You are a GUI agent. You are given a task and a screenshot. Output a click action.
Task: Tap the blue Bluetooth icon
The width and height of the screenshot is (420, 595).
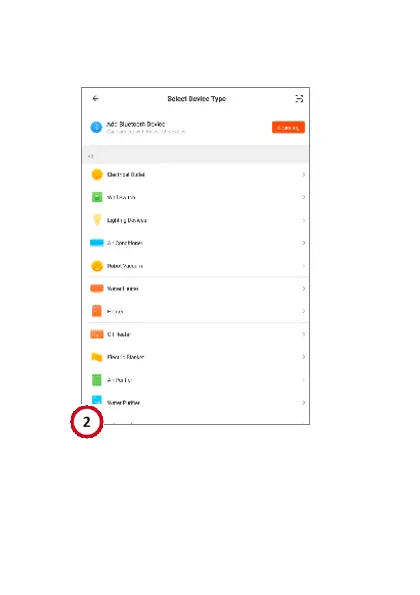[x=96, y=127]
